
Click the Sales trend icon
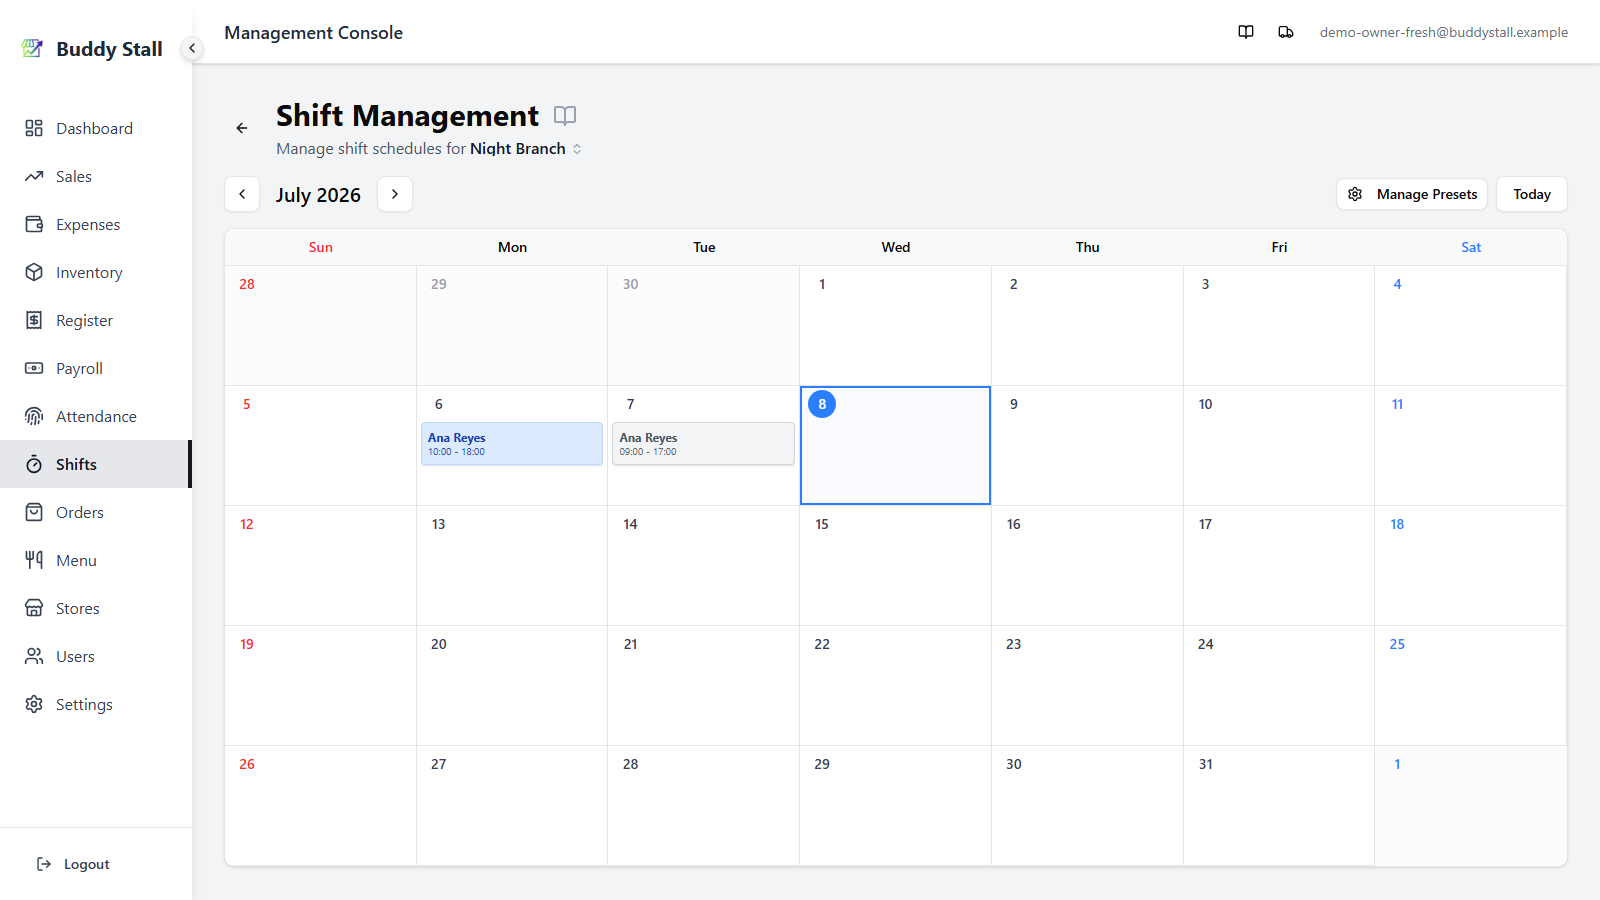[x=34, y=176]
